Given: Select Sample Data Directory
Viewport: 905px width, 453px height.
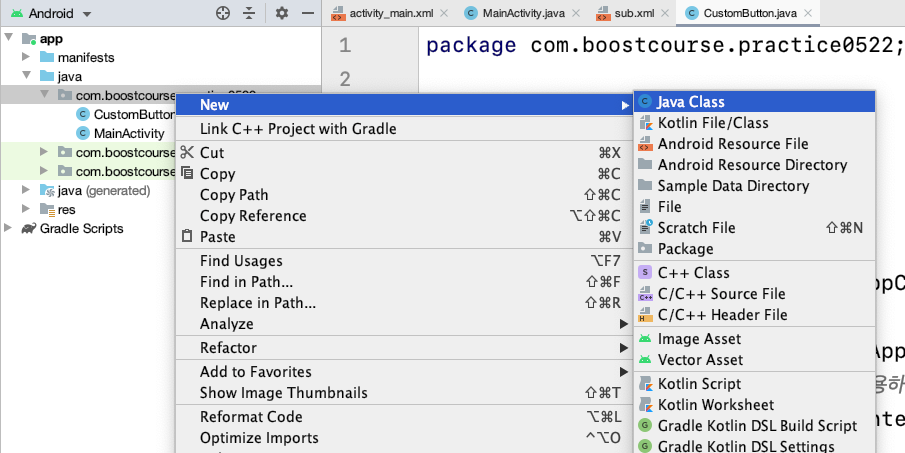Looking at the screenshot, I should [754, 186].
